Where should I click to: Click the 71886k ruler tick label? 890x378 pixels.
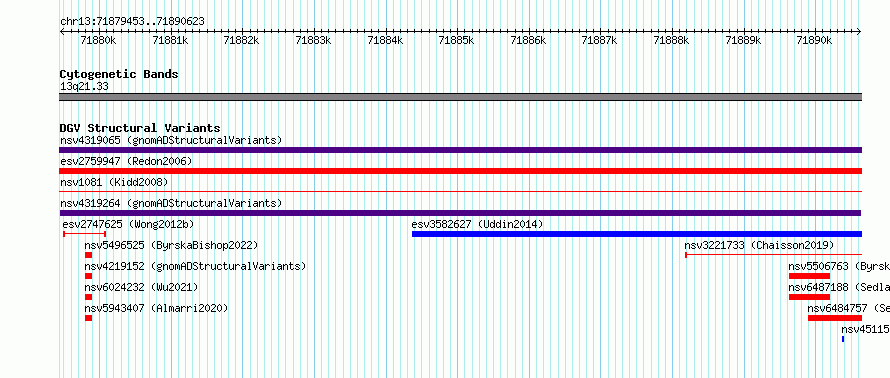coord(528,40)
